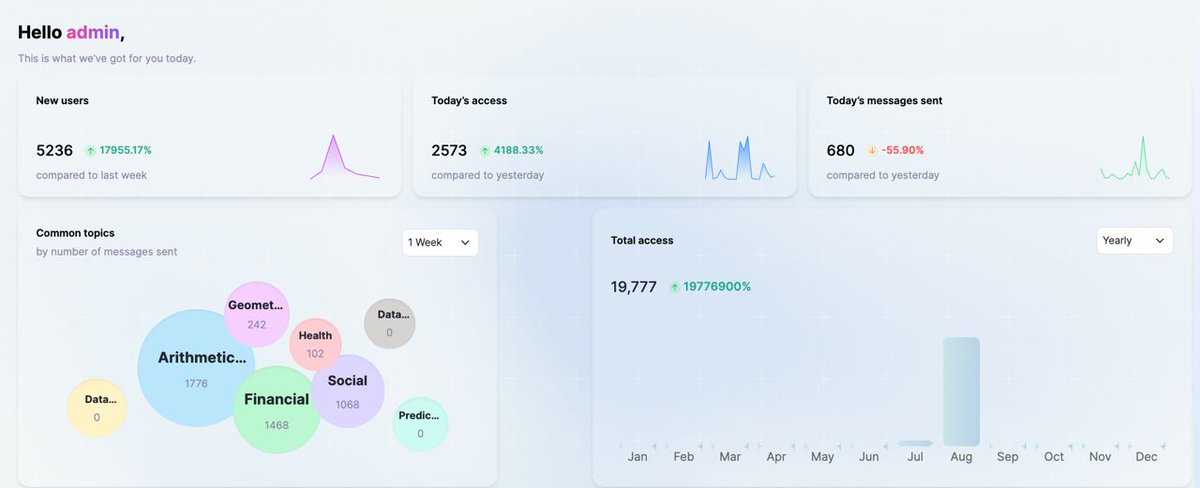1200x488 pixels.
Task: Click the Total access heading
Action: 642,240
